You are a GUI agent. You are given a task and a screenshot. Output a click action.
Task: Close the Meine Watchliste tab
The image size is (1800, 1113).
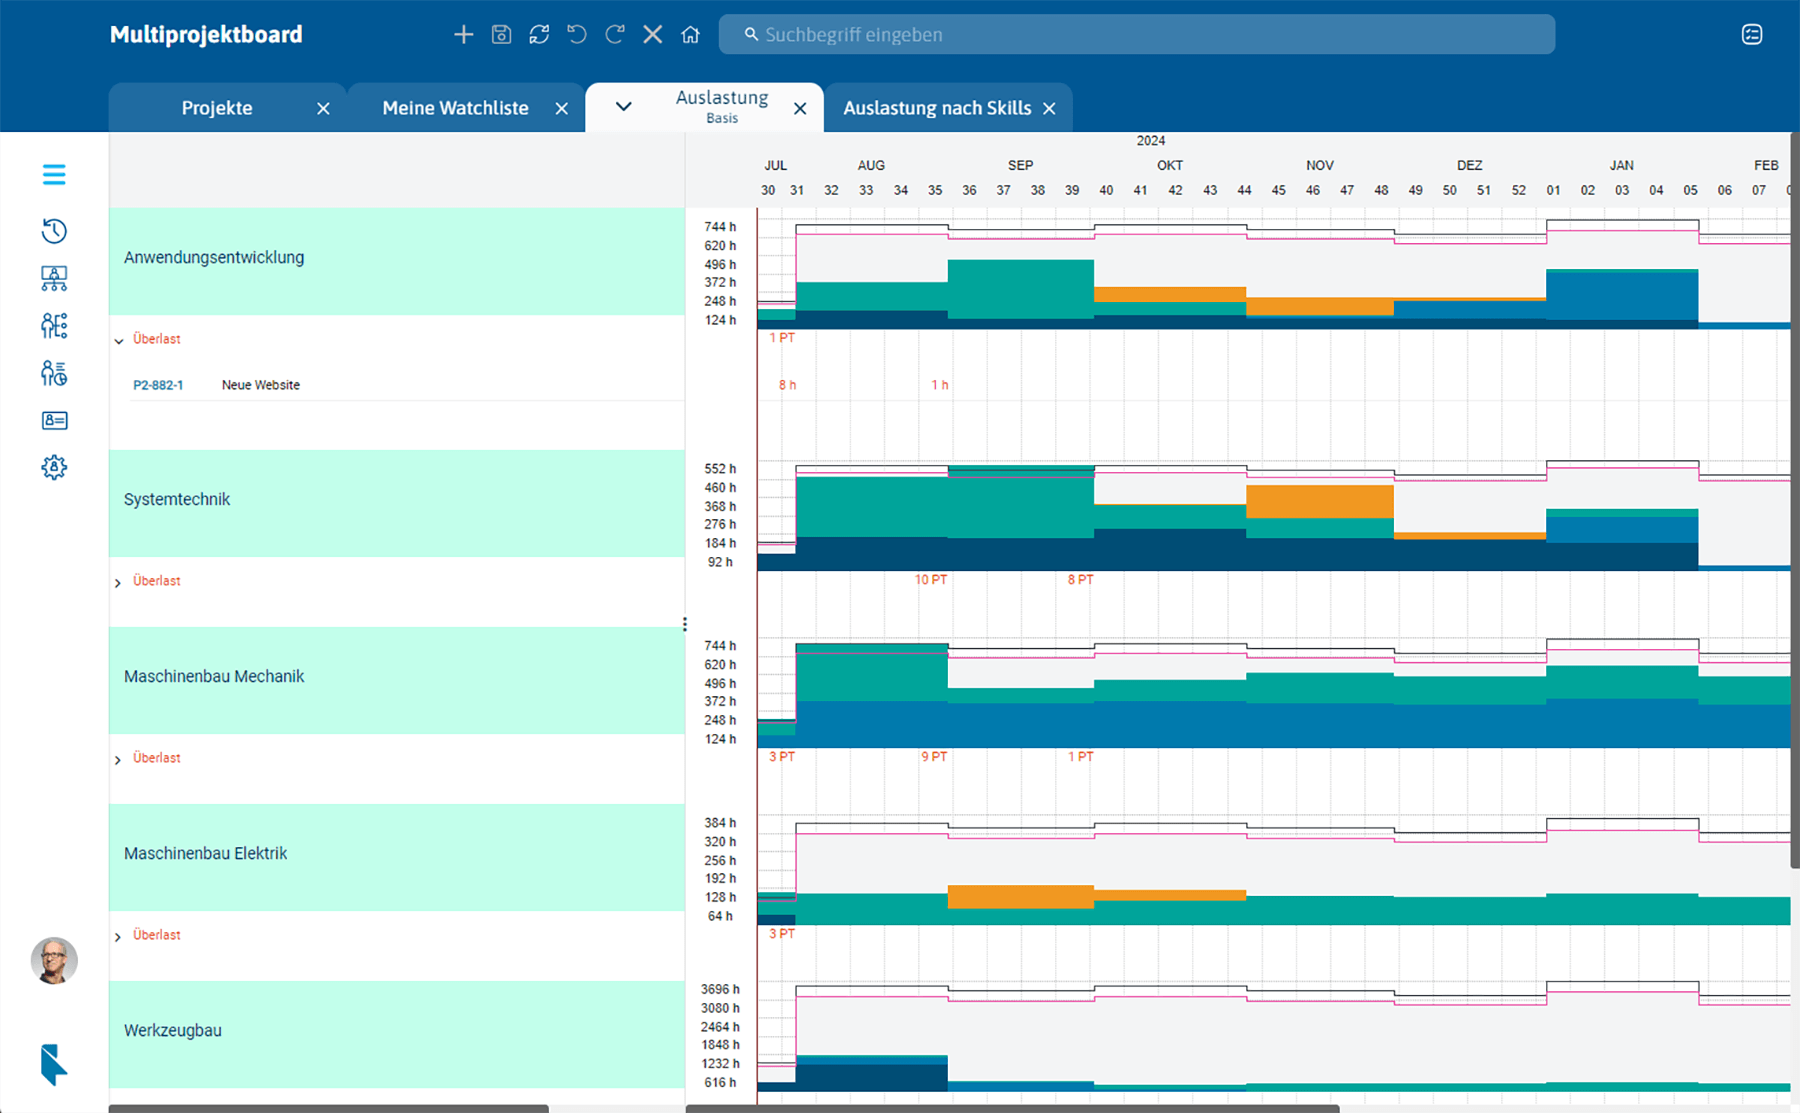coord(562,109)
